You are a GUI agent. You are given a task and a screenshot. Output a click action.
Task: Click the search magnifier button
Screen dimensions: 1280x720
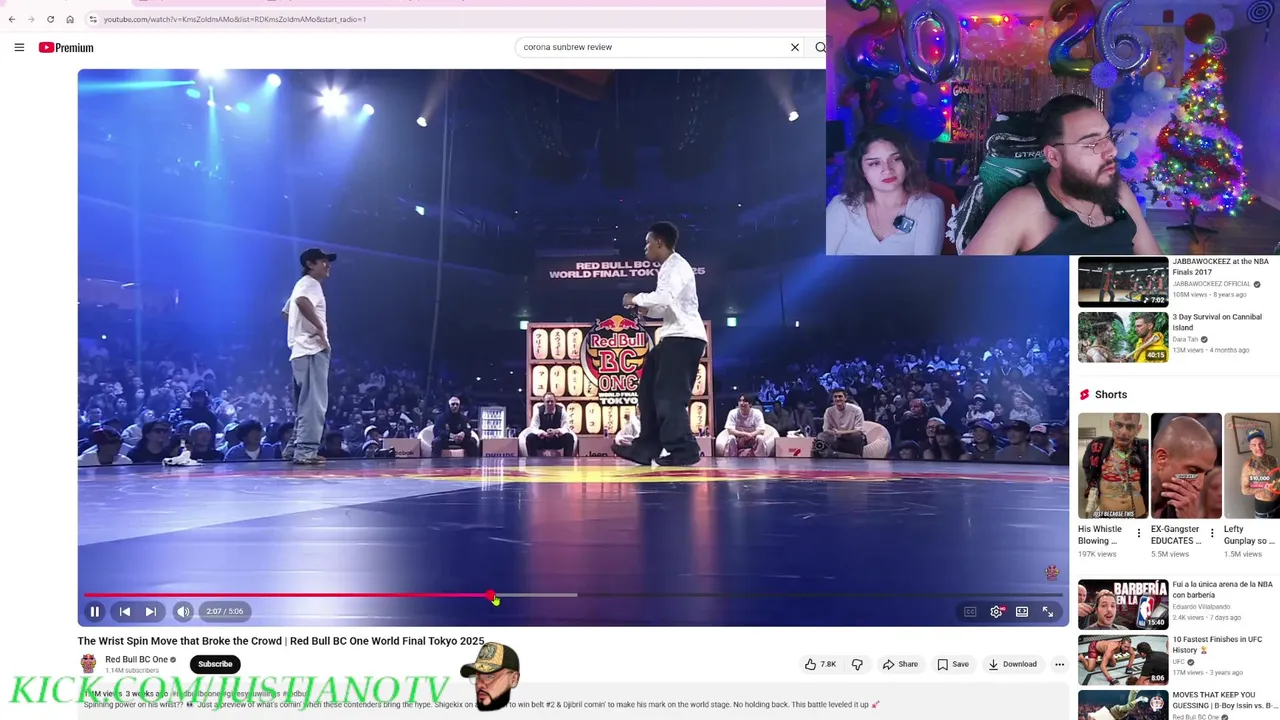820,47
